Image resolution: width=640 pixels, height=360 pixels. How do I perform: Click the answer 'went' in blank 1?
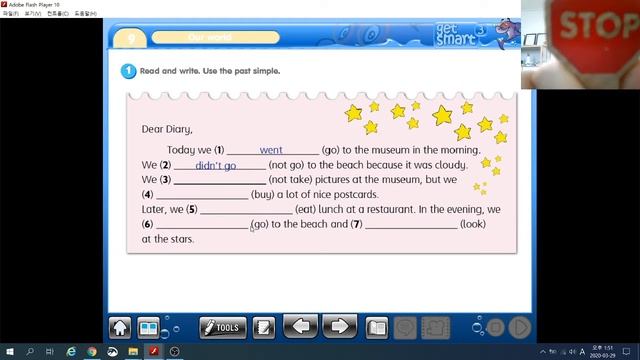pyautogui.click(x=271, y=150)
